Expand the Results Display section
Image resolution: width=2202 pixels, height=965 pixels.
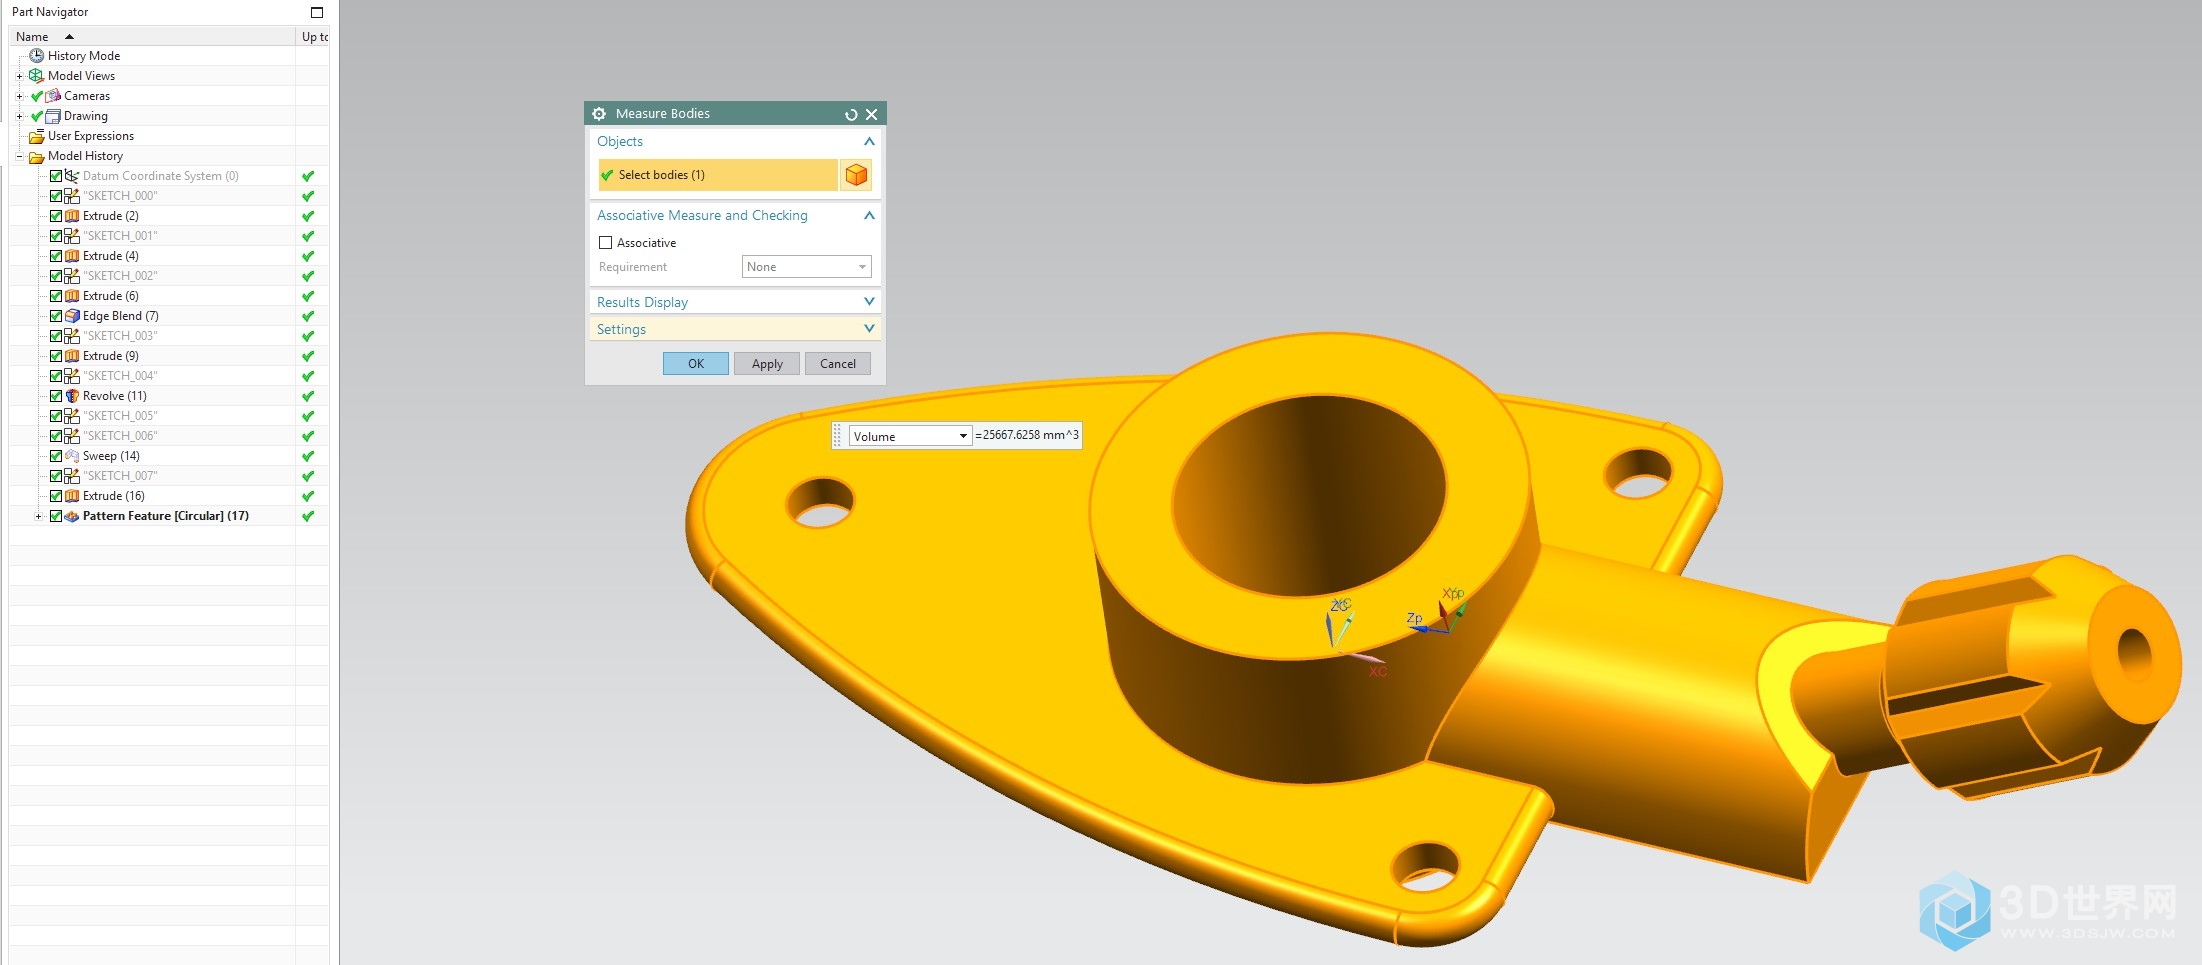pos(869,302)
